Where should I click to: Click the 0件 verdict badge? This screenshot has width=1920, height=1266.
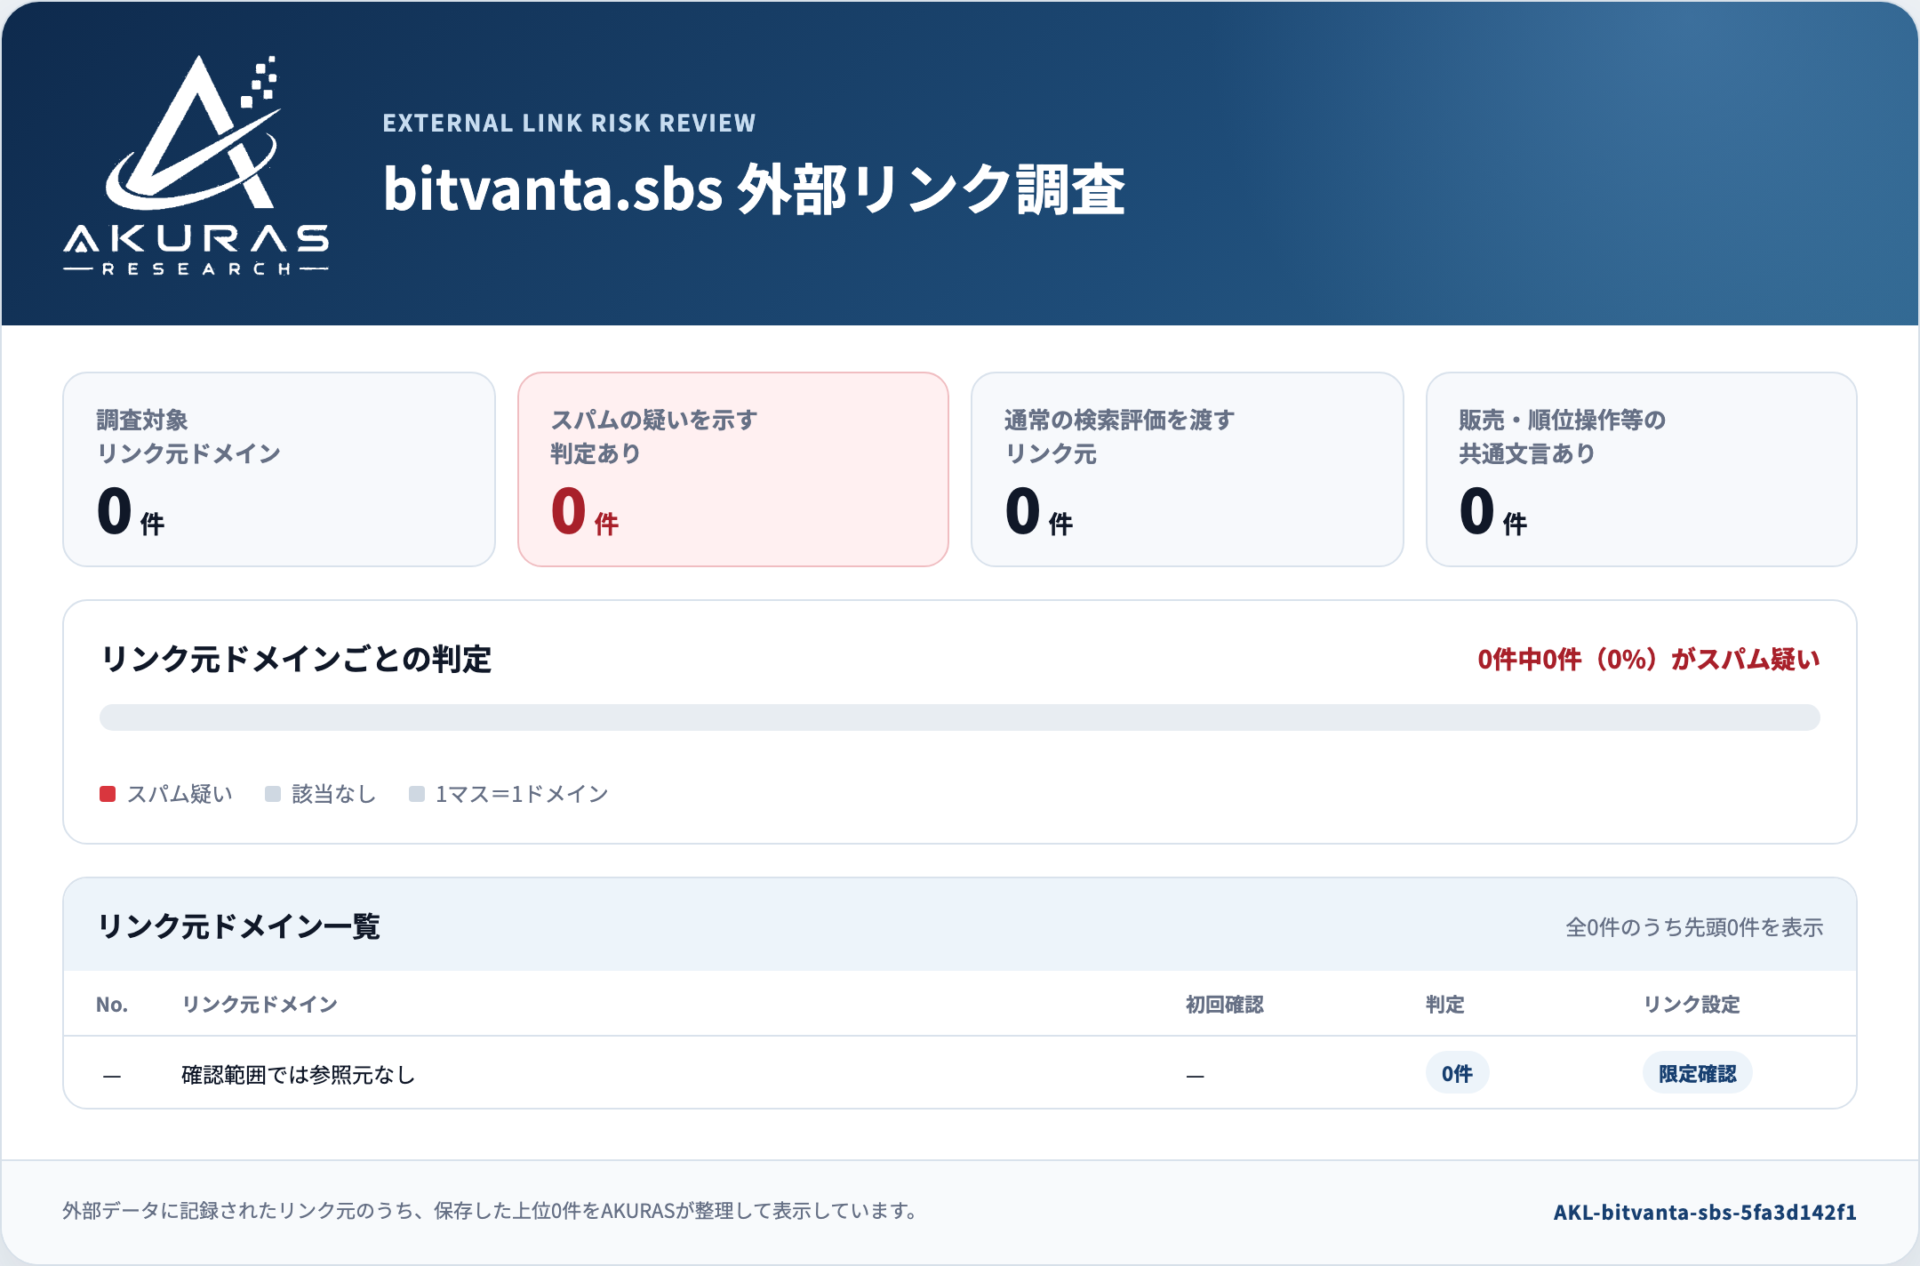coord(1457,1073)
